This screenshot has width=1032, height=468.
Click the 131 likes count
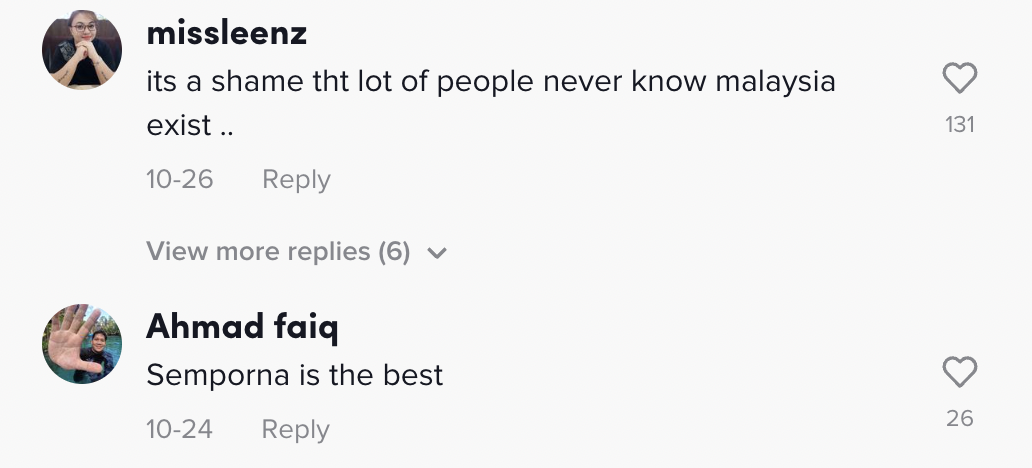tap(959, 125)
